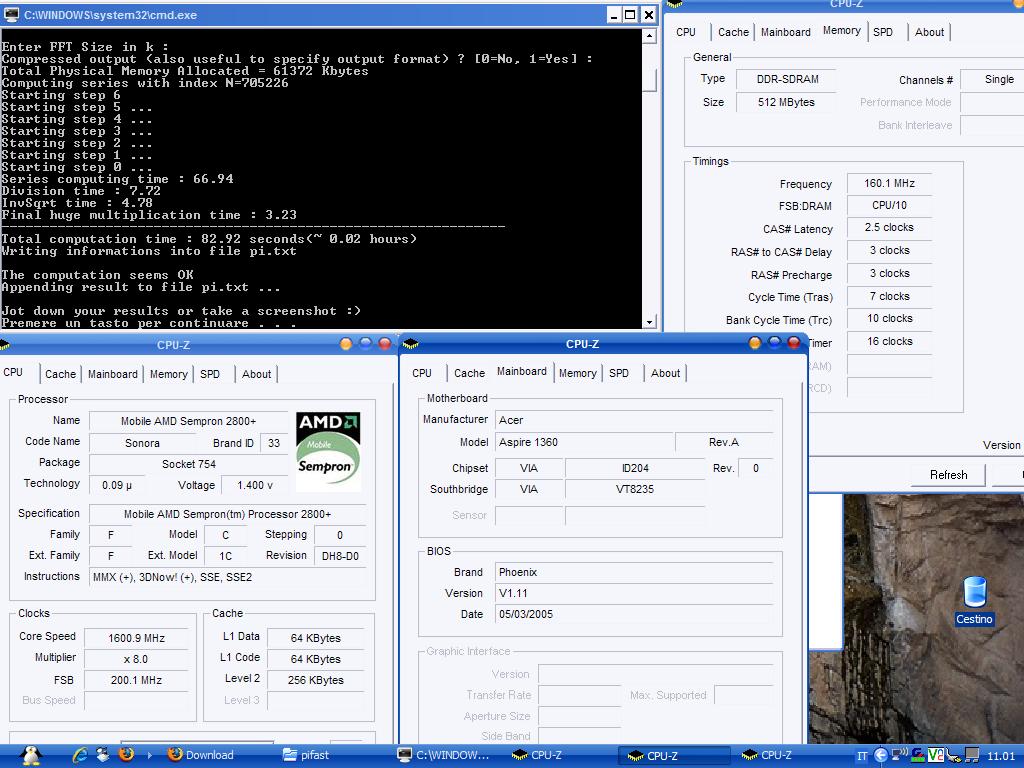Open Cache tab in the Motherboard CPU-Z window

click(469, 373)
